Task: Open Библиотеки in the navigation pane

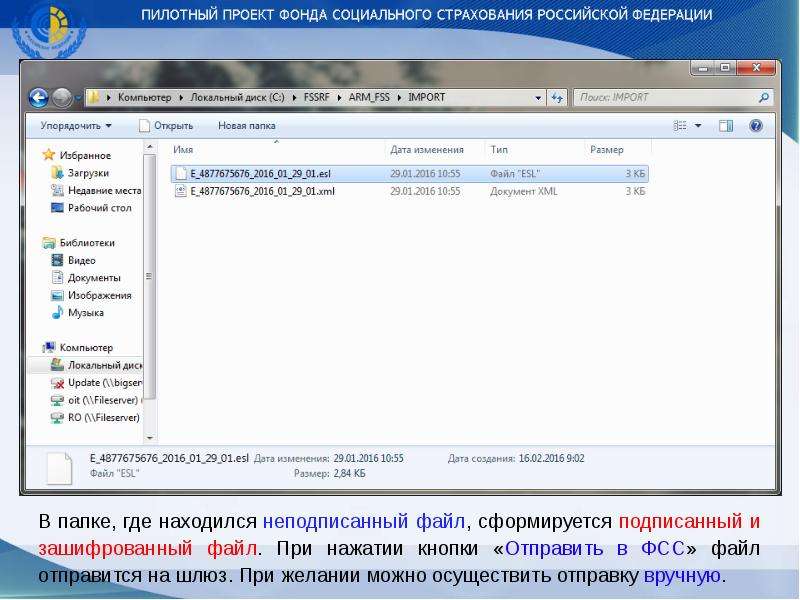Action: click(x=87, y=243)
